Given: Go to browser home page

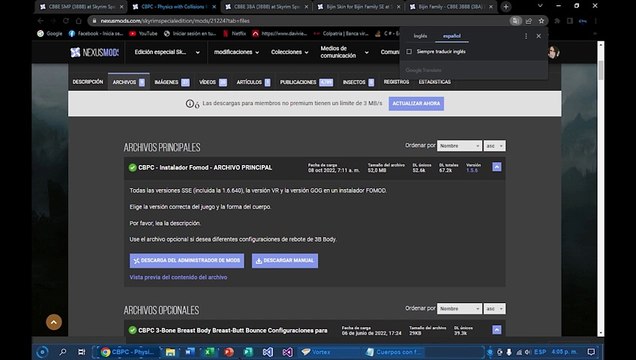Looking at the screenshot, I should pos(79,21).
